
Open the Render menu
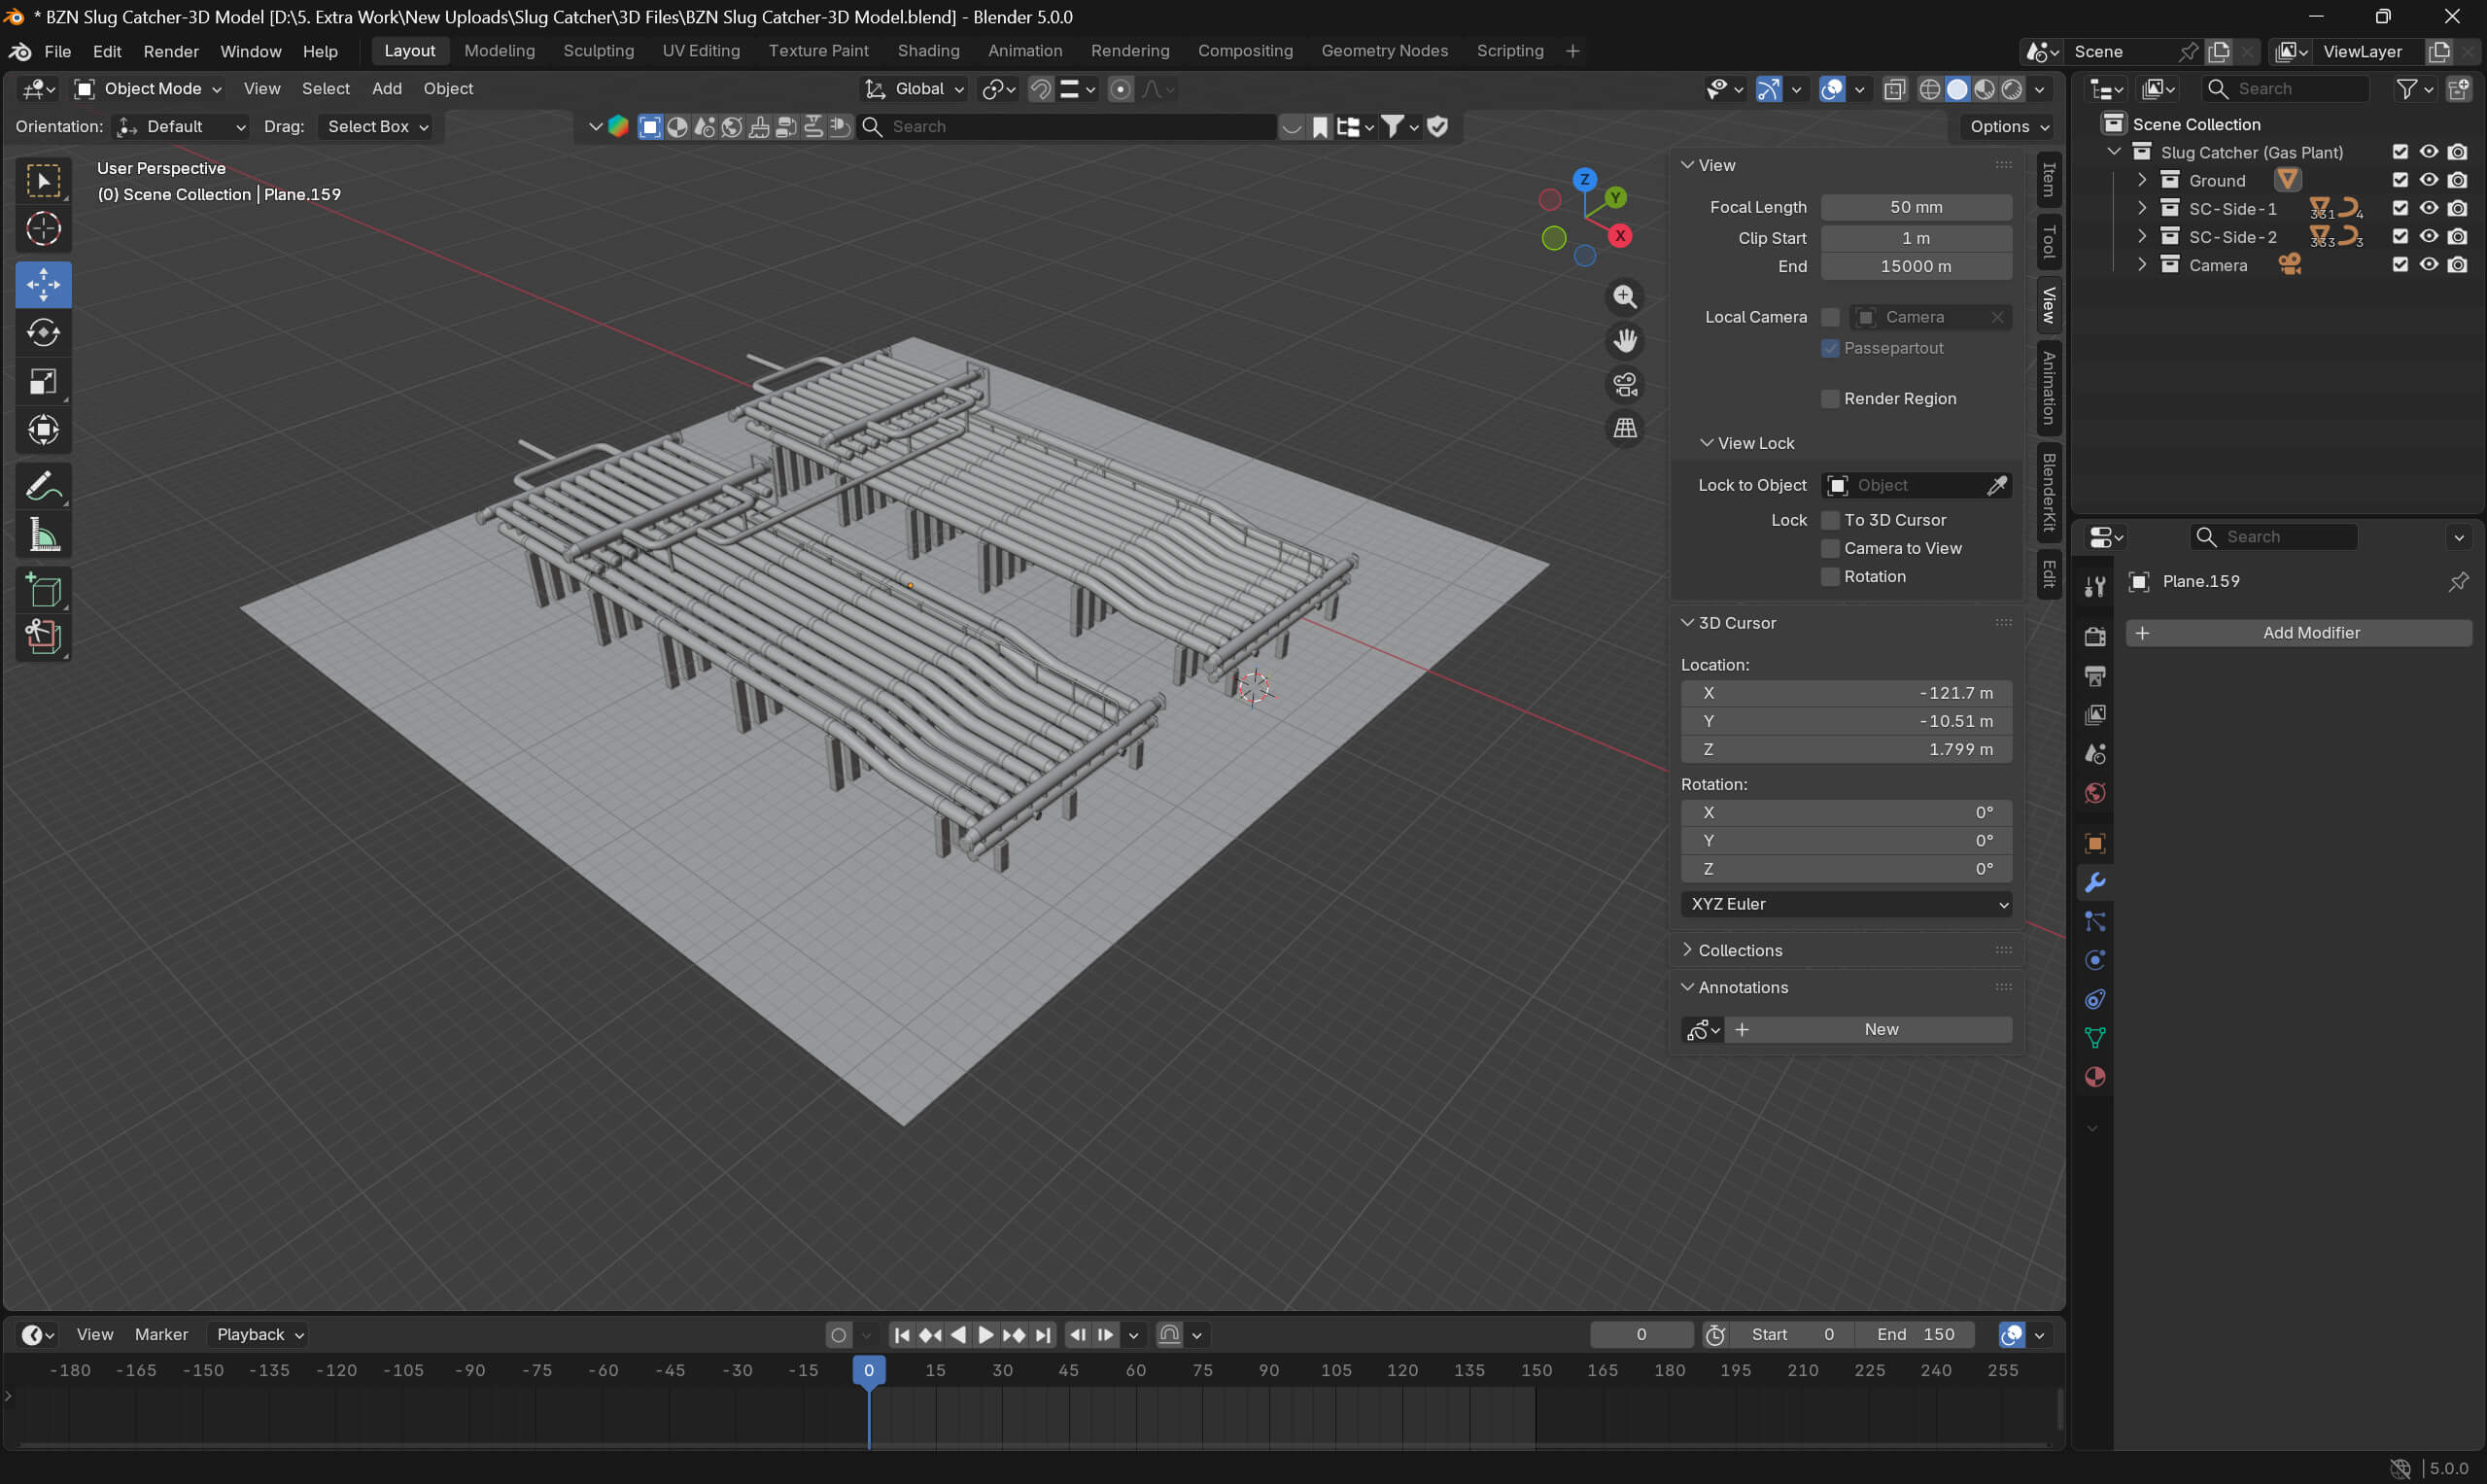171,51
